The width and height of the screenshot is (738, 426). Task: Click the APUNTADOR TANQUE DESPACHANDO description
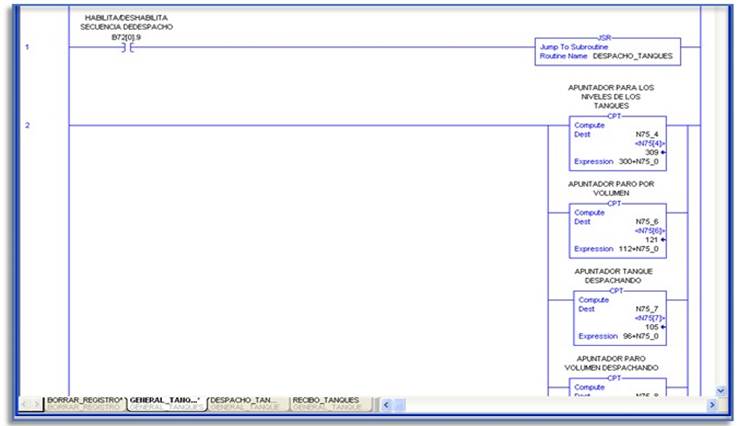point(613,276)
